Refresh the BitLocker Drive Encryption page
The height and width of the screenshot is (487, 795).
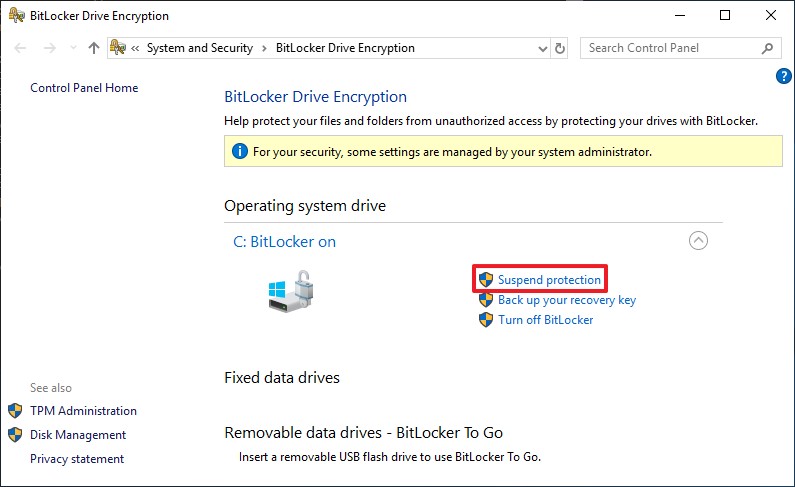[560, 48]
